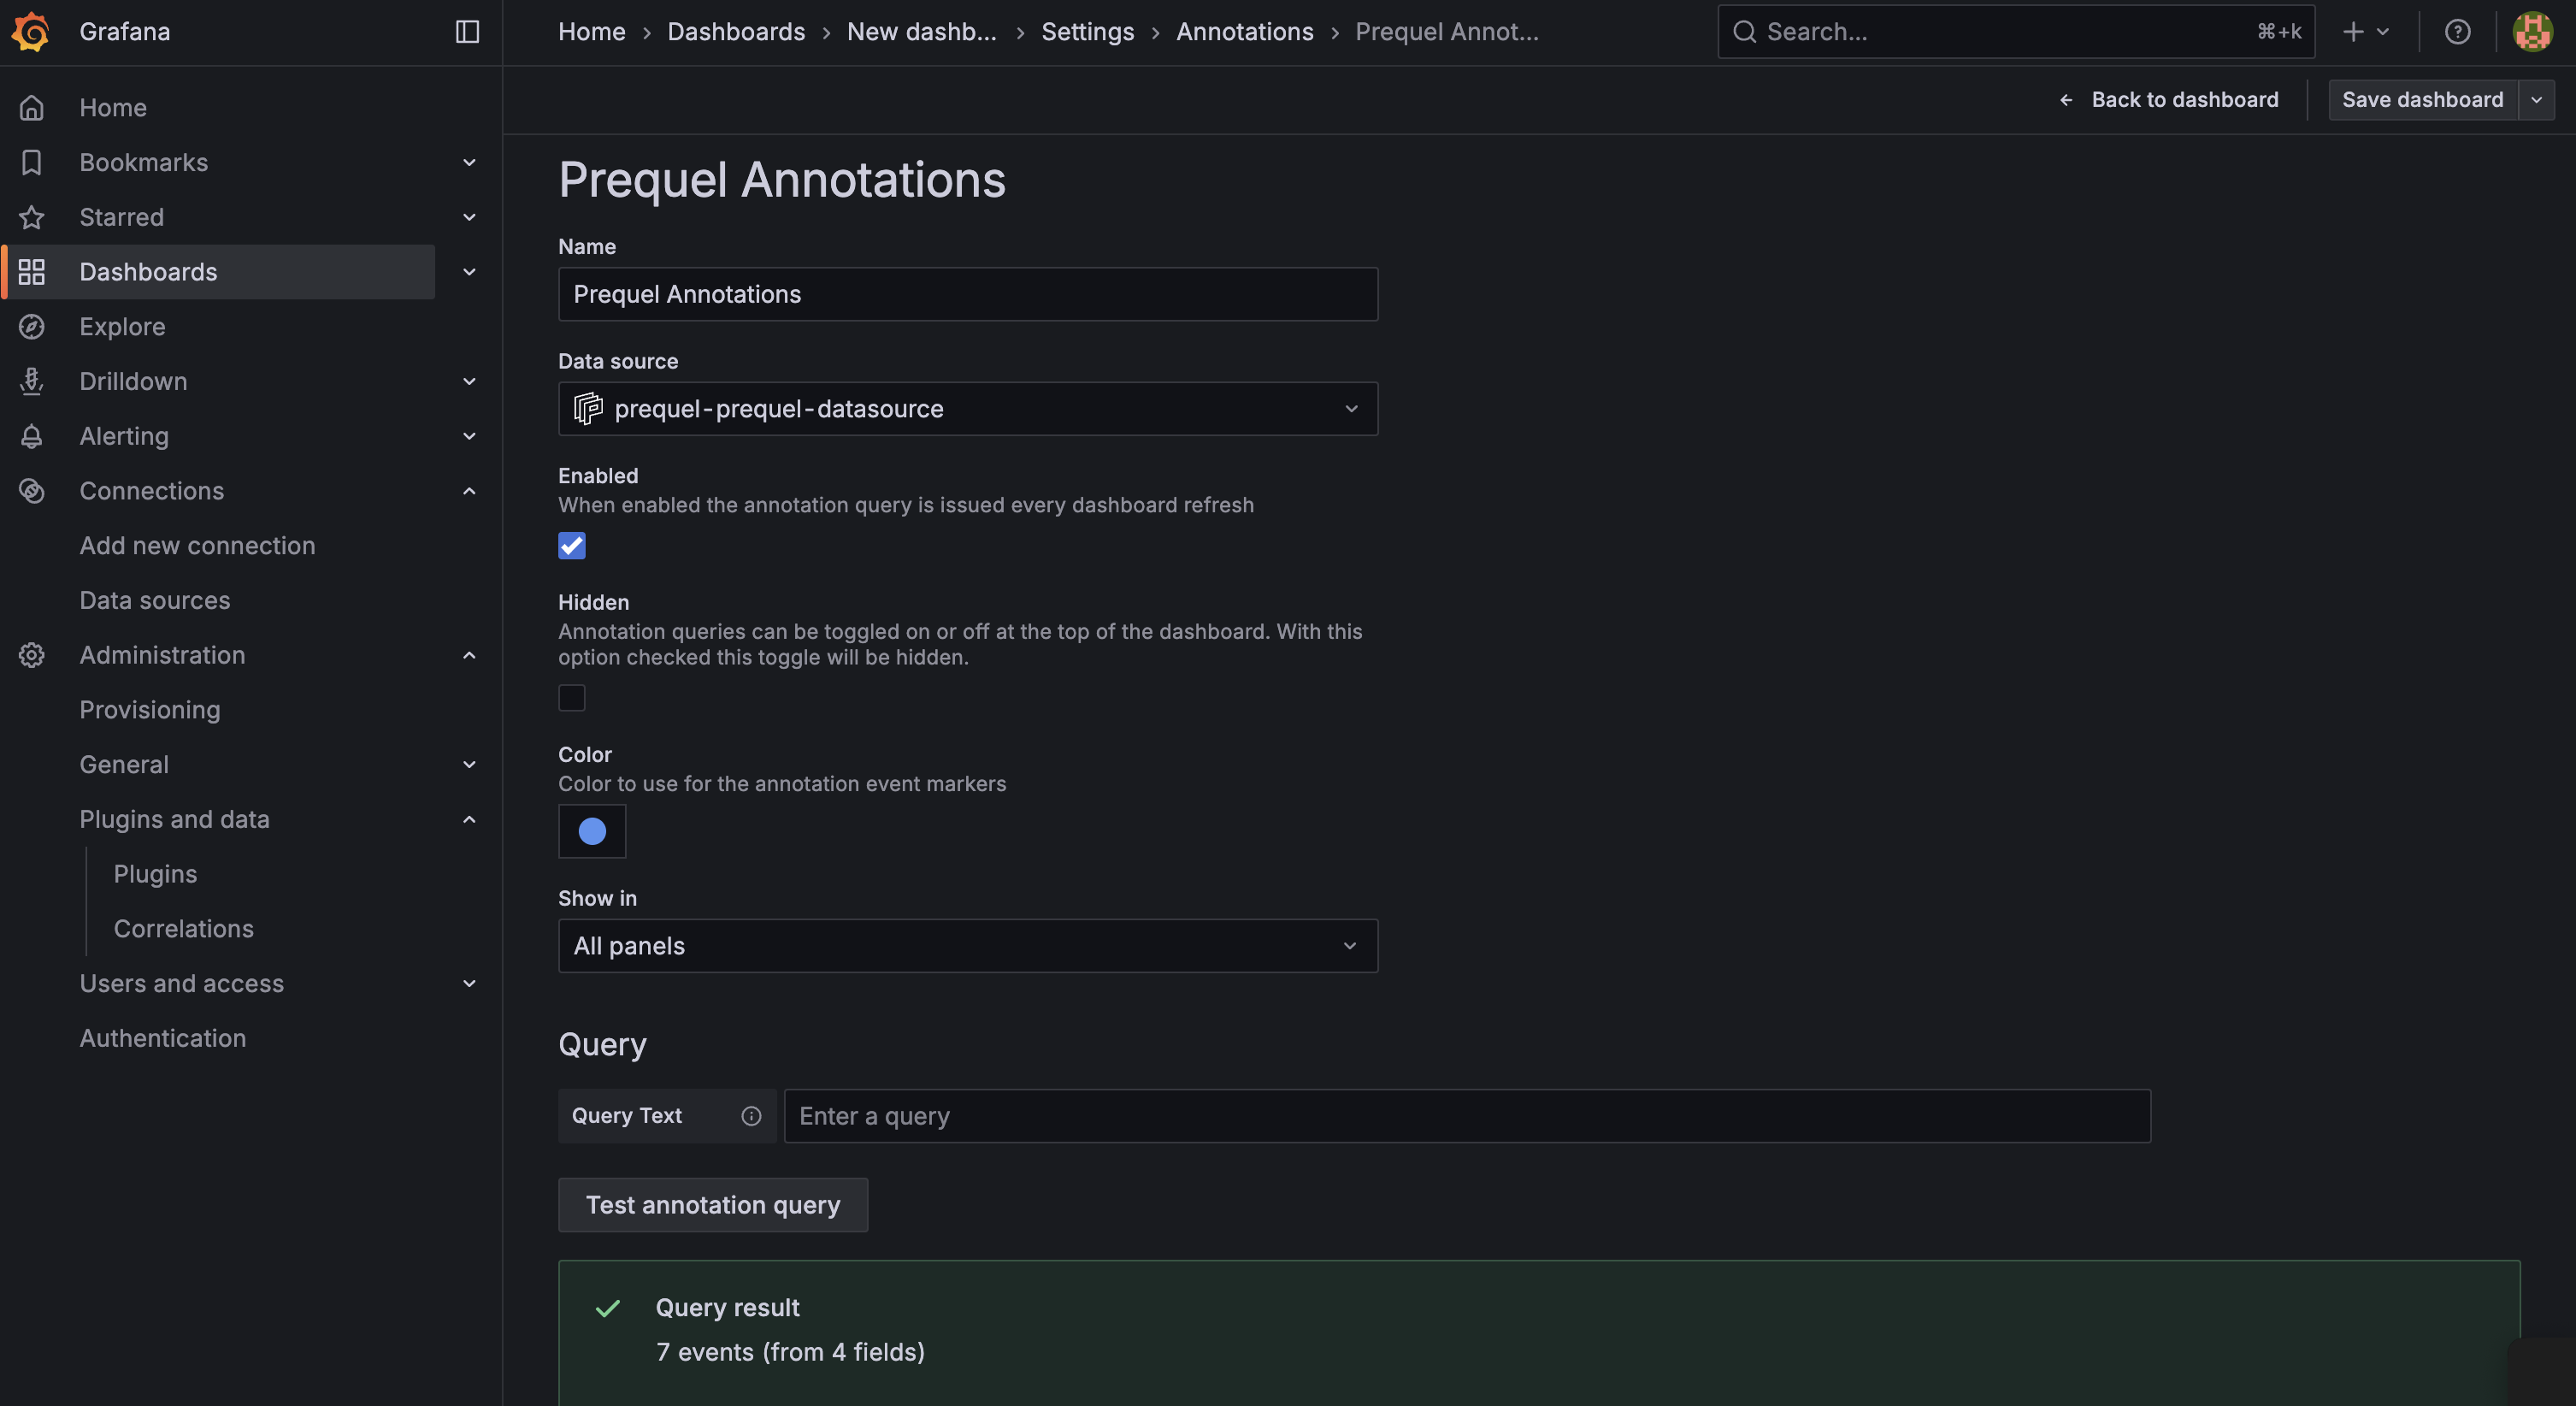Expand the Dashboards section chevron
The width and height of the screenshot is (2576, 1406).
469,272
